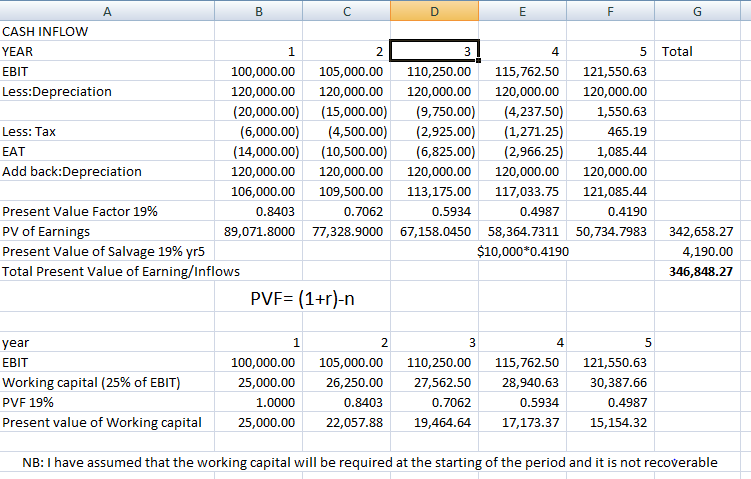
Task: Select highlighted column D header
Action: [435, 12]
